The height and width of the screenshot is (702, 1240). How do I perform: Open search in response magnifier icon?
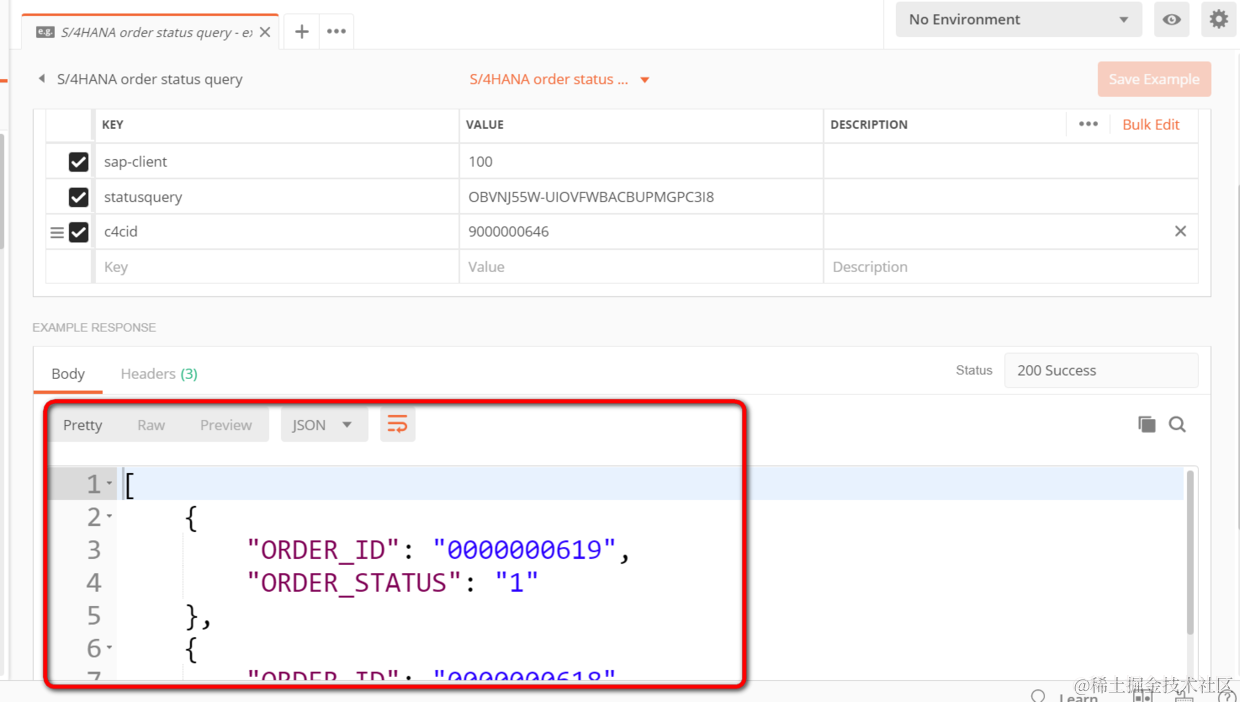[1177, 424]
